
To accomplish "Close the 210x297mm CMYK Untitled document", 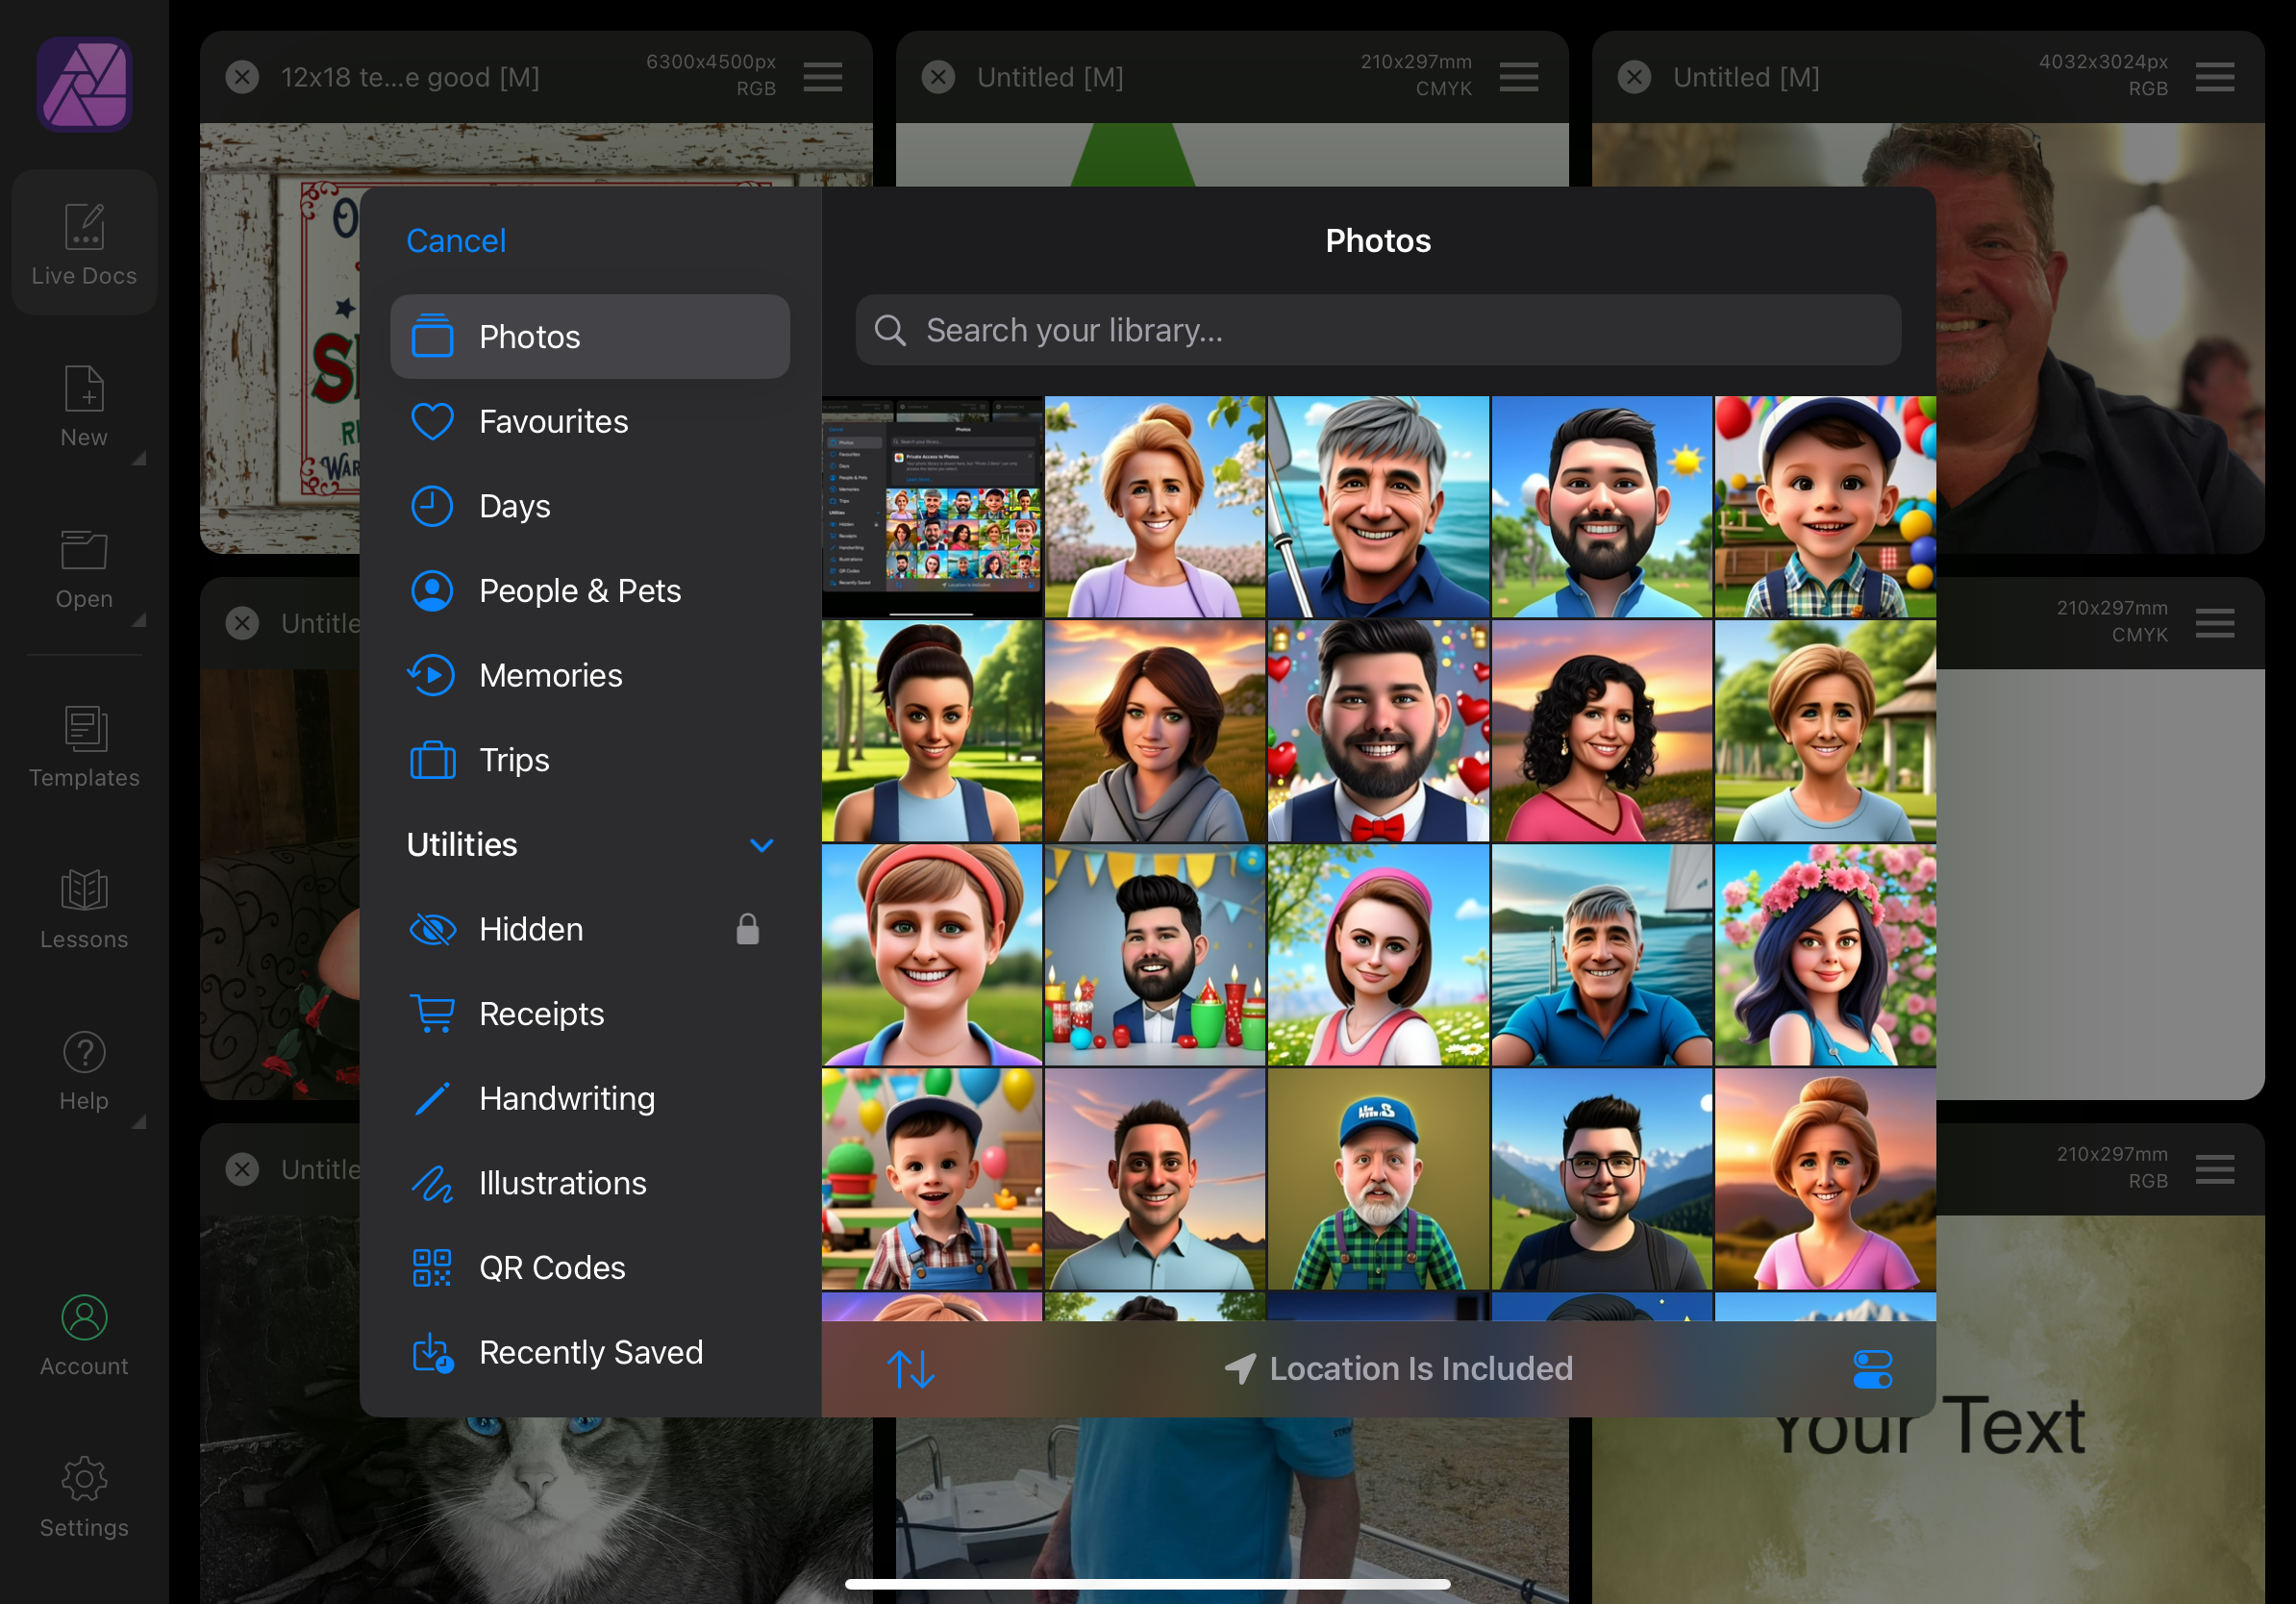I will pos(938,77).
